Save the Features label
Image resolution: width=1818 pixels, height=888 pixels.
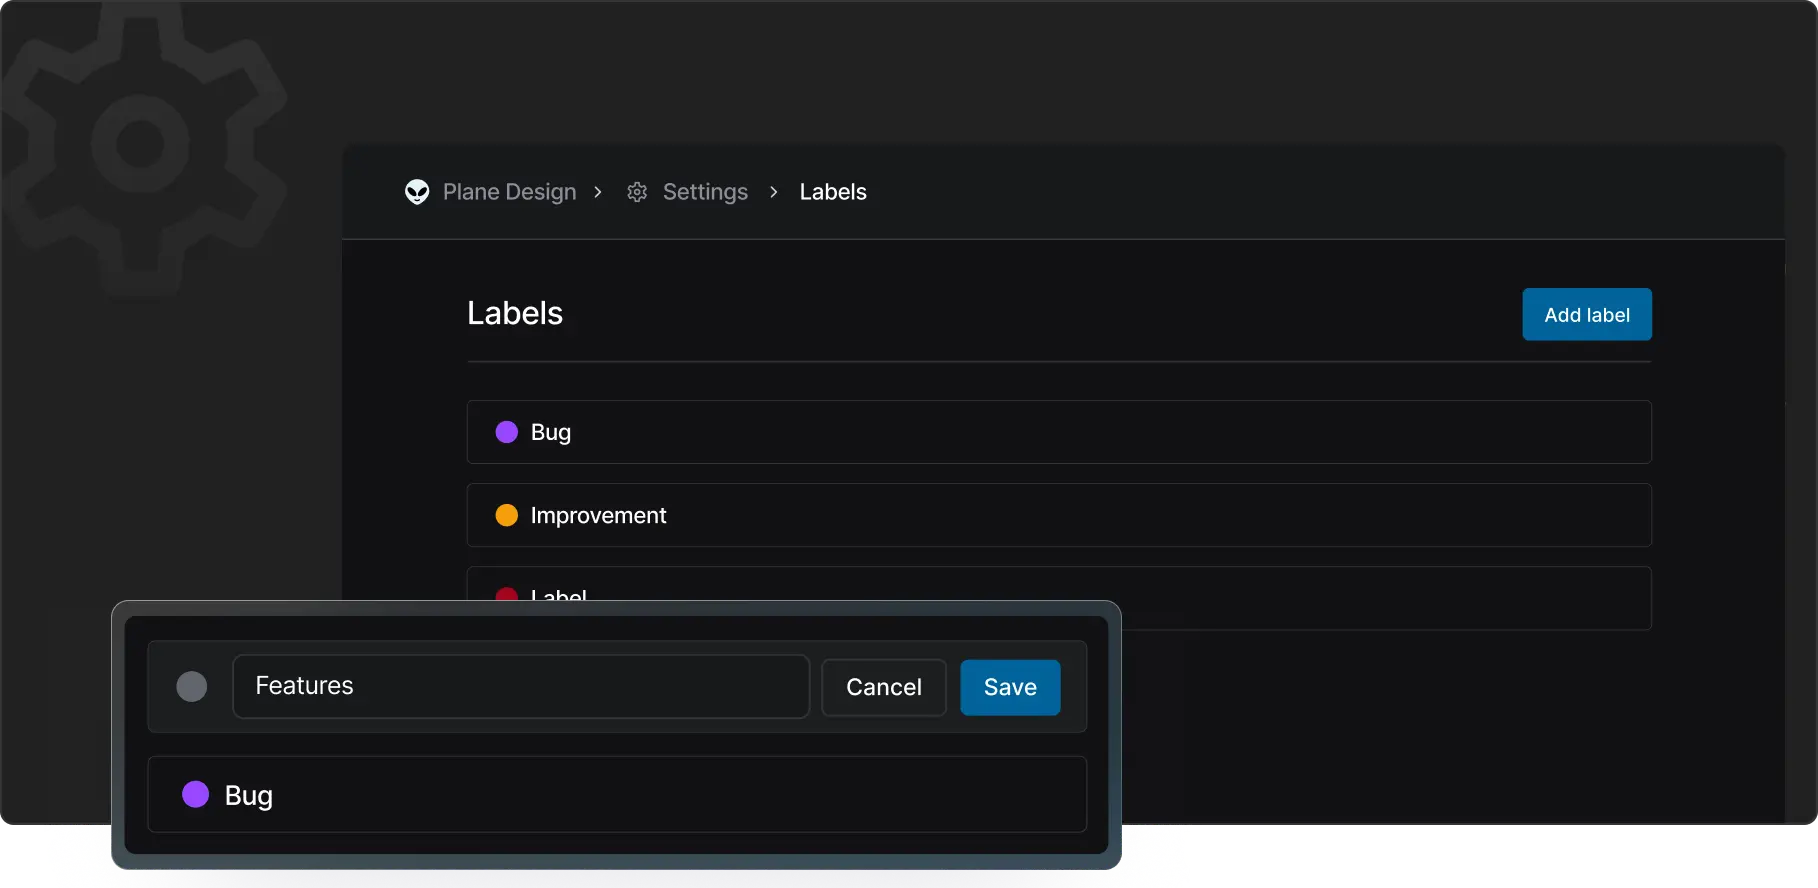(1010, 687)
